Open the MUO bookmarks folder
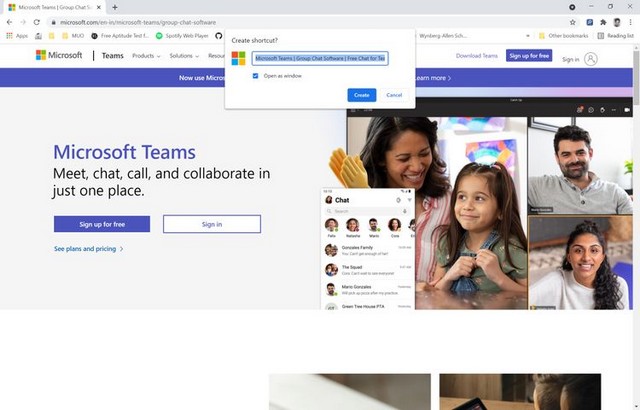 point(73,36)
